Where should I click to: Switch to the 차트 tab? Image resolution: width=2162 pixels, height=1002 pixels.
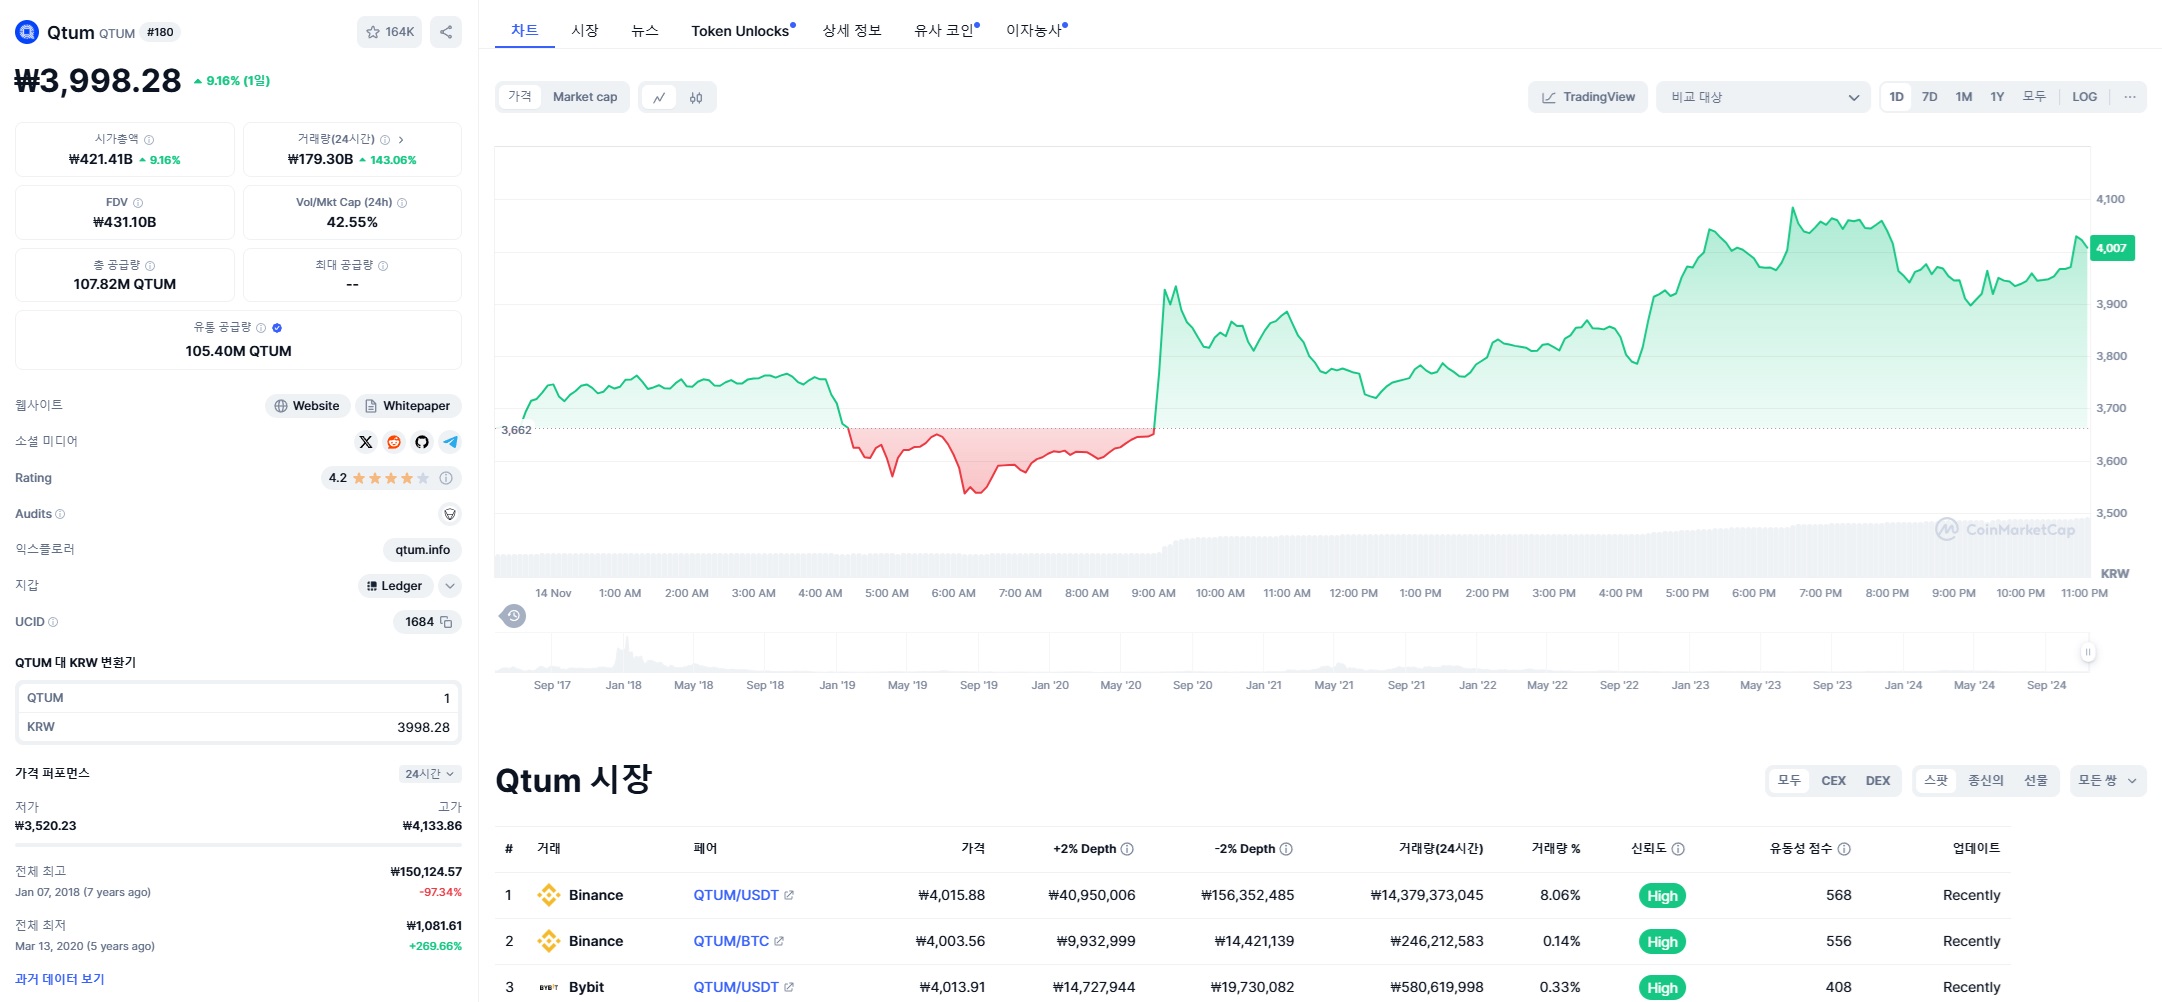tap(525, 31)
